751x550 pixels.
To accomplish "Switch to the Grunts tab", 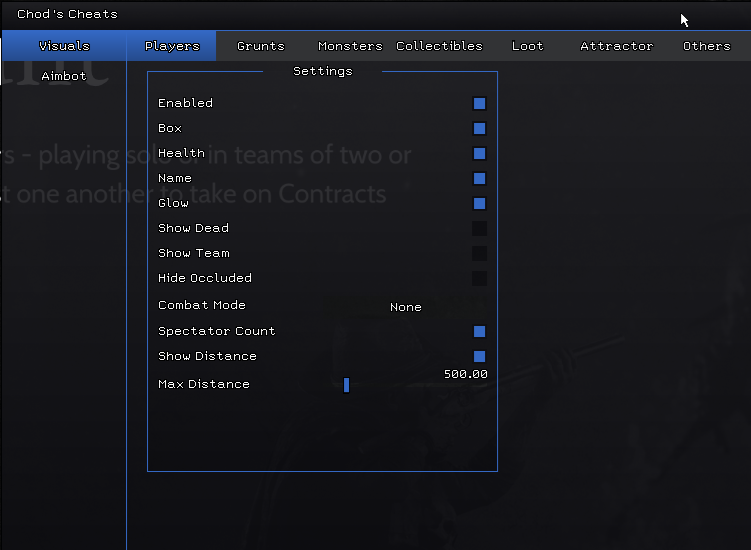I will (x=261, y=46).
